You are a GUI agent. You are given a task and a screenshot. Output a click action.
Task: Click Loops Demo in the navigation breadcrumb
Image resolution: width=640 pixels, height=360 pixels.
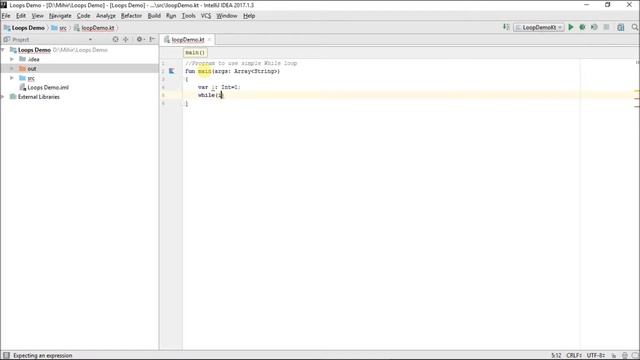click(24, 28)
